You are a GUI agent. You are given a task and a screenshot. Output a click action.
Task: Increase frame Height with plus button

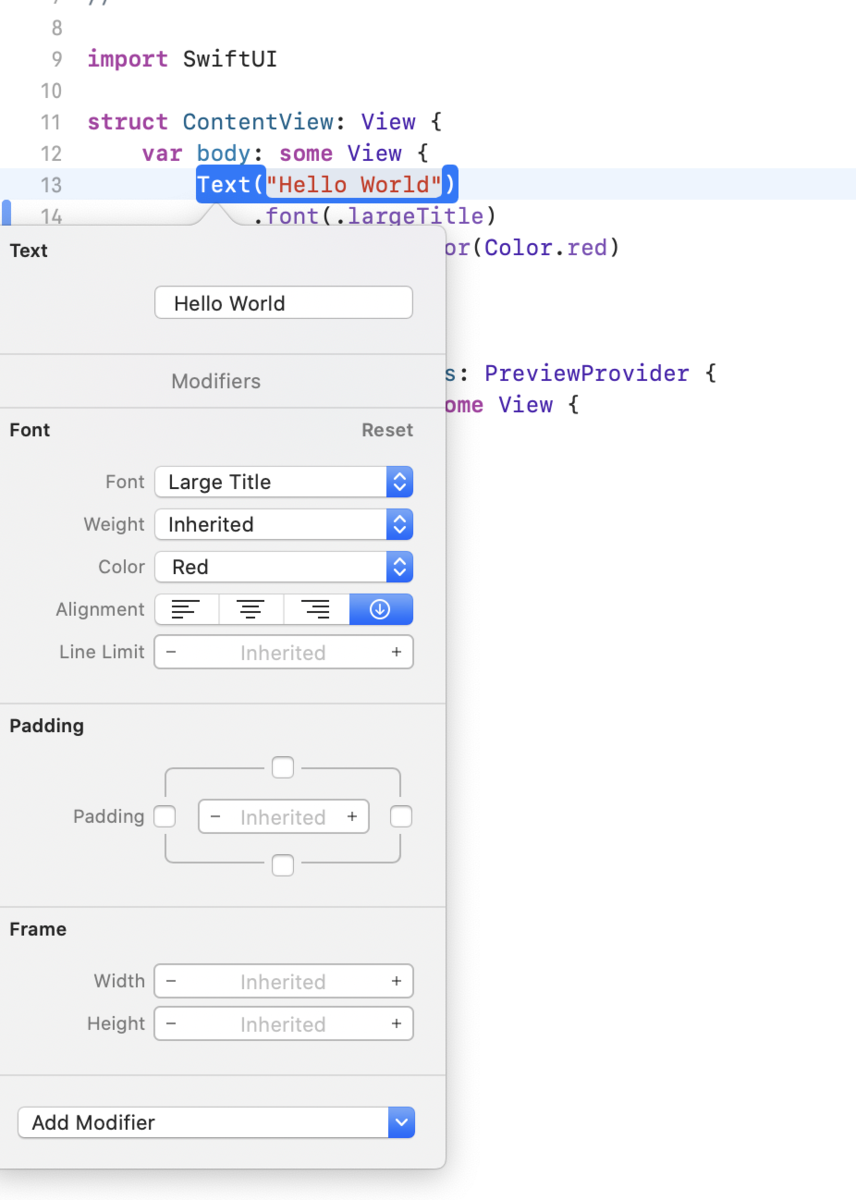[x=396, y=1024]
